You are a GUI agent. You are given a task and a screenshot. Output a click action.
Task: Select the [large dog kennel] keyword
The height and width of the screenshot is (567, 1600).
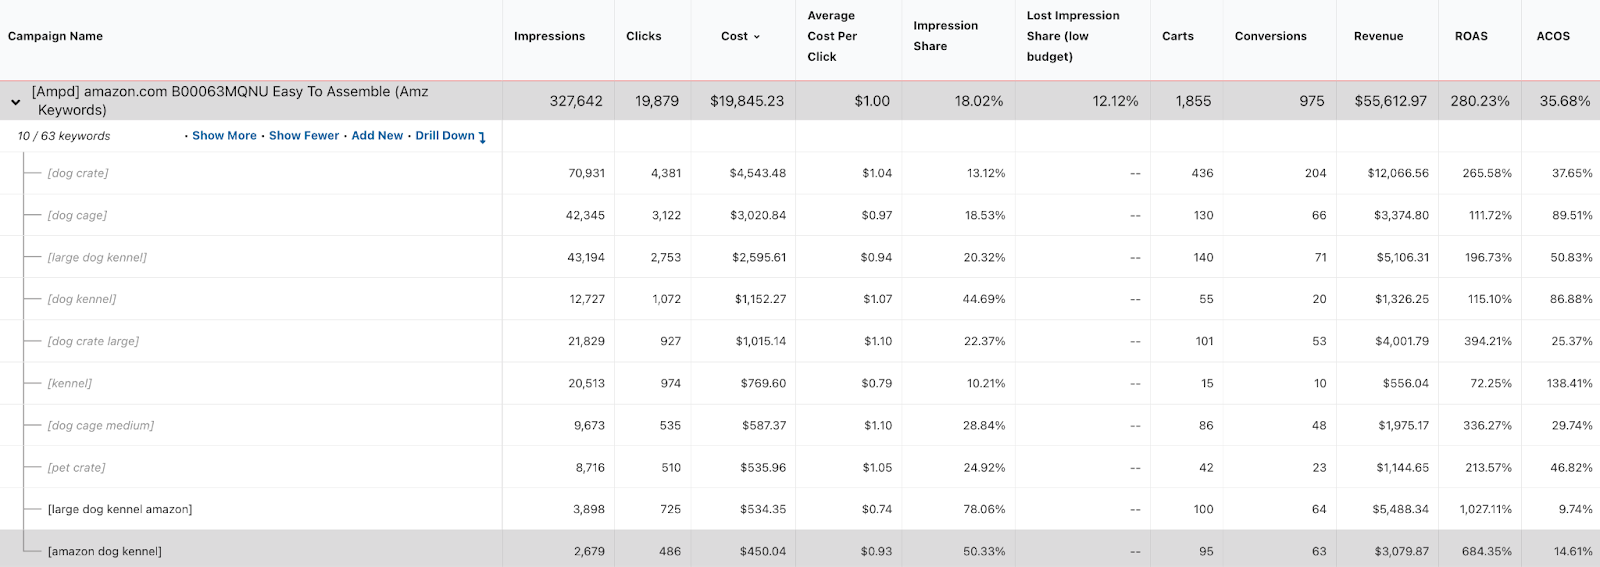tap(97, 257)
